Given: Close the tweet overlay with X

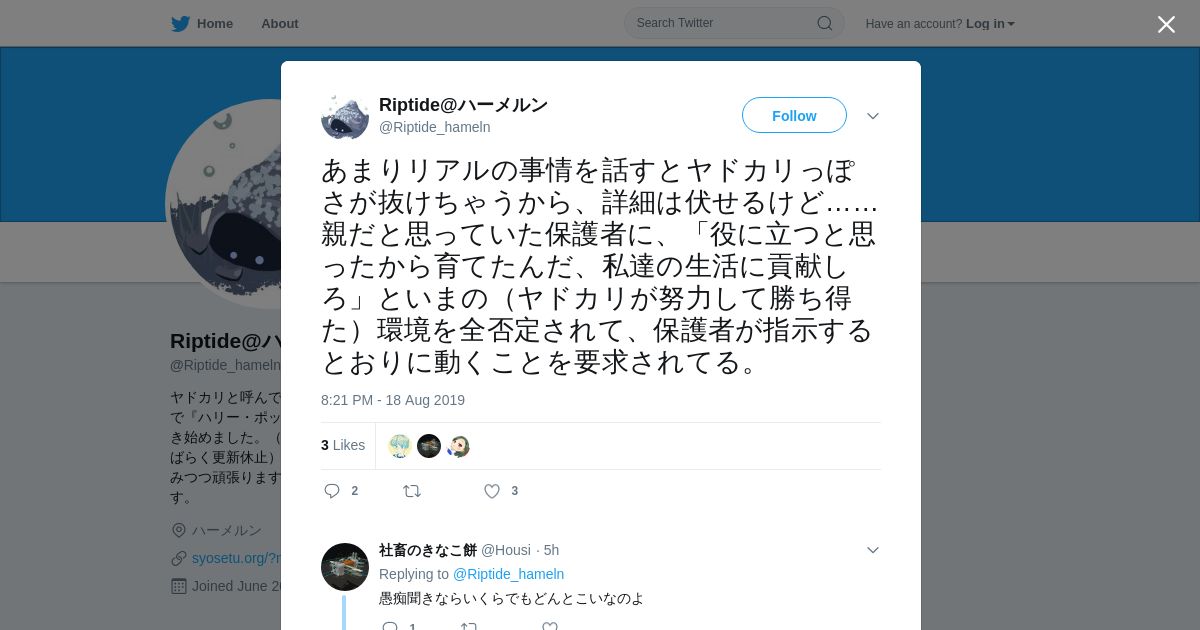Looking at the screenshot, I should [x=1166, y=24].
